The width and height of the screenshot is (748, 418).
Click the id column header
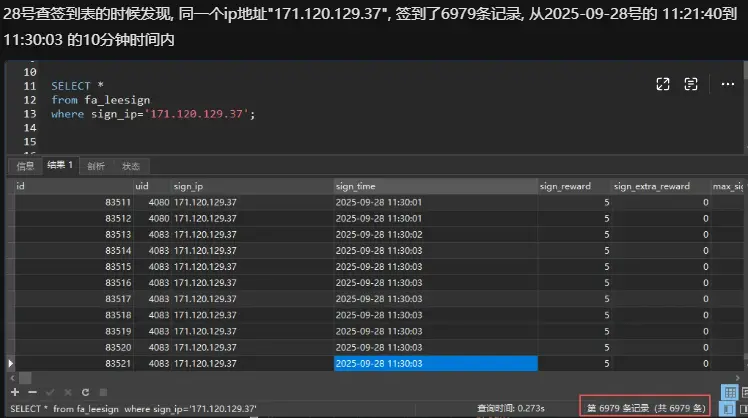coord(73,186)
